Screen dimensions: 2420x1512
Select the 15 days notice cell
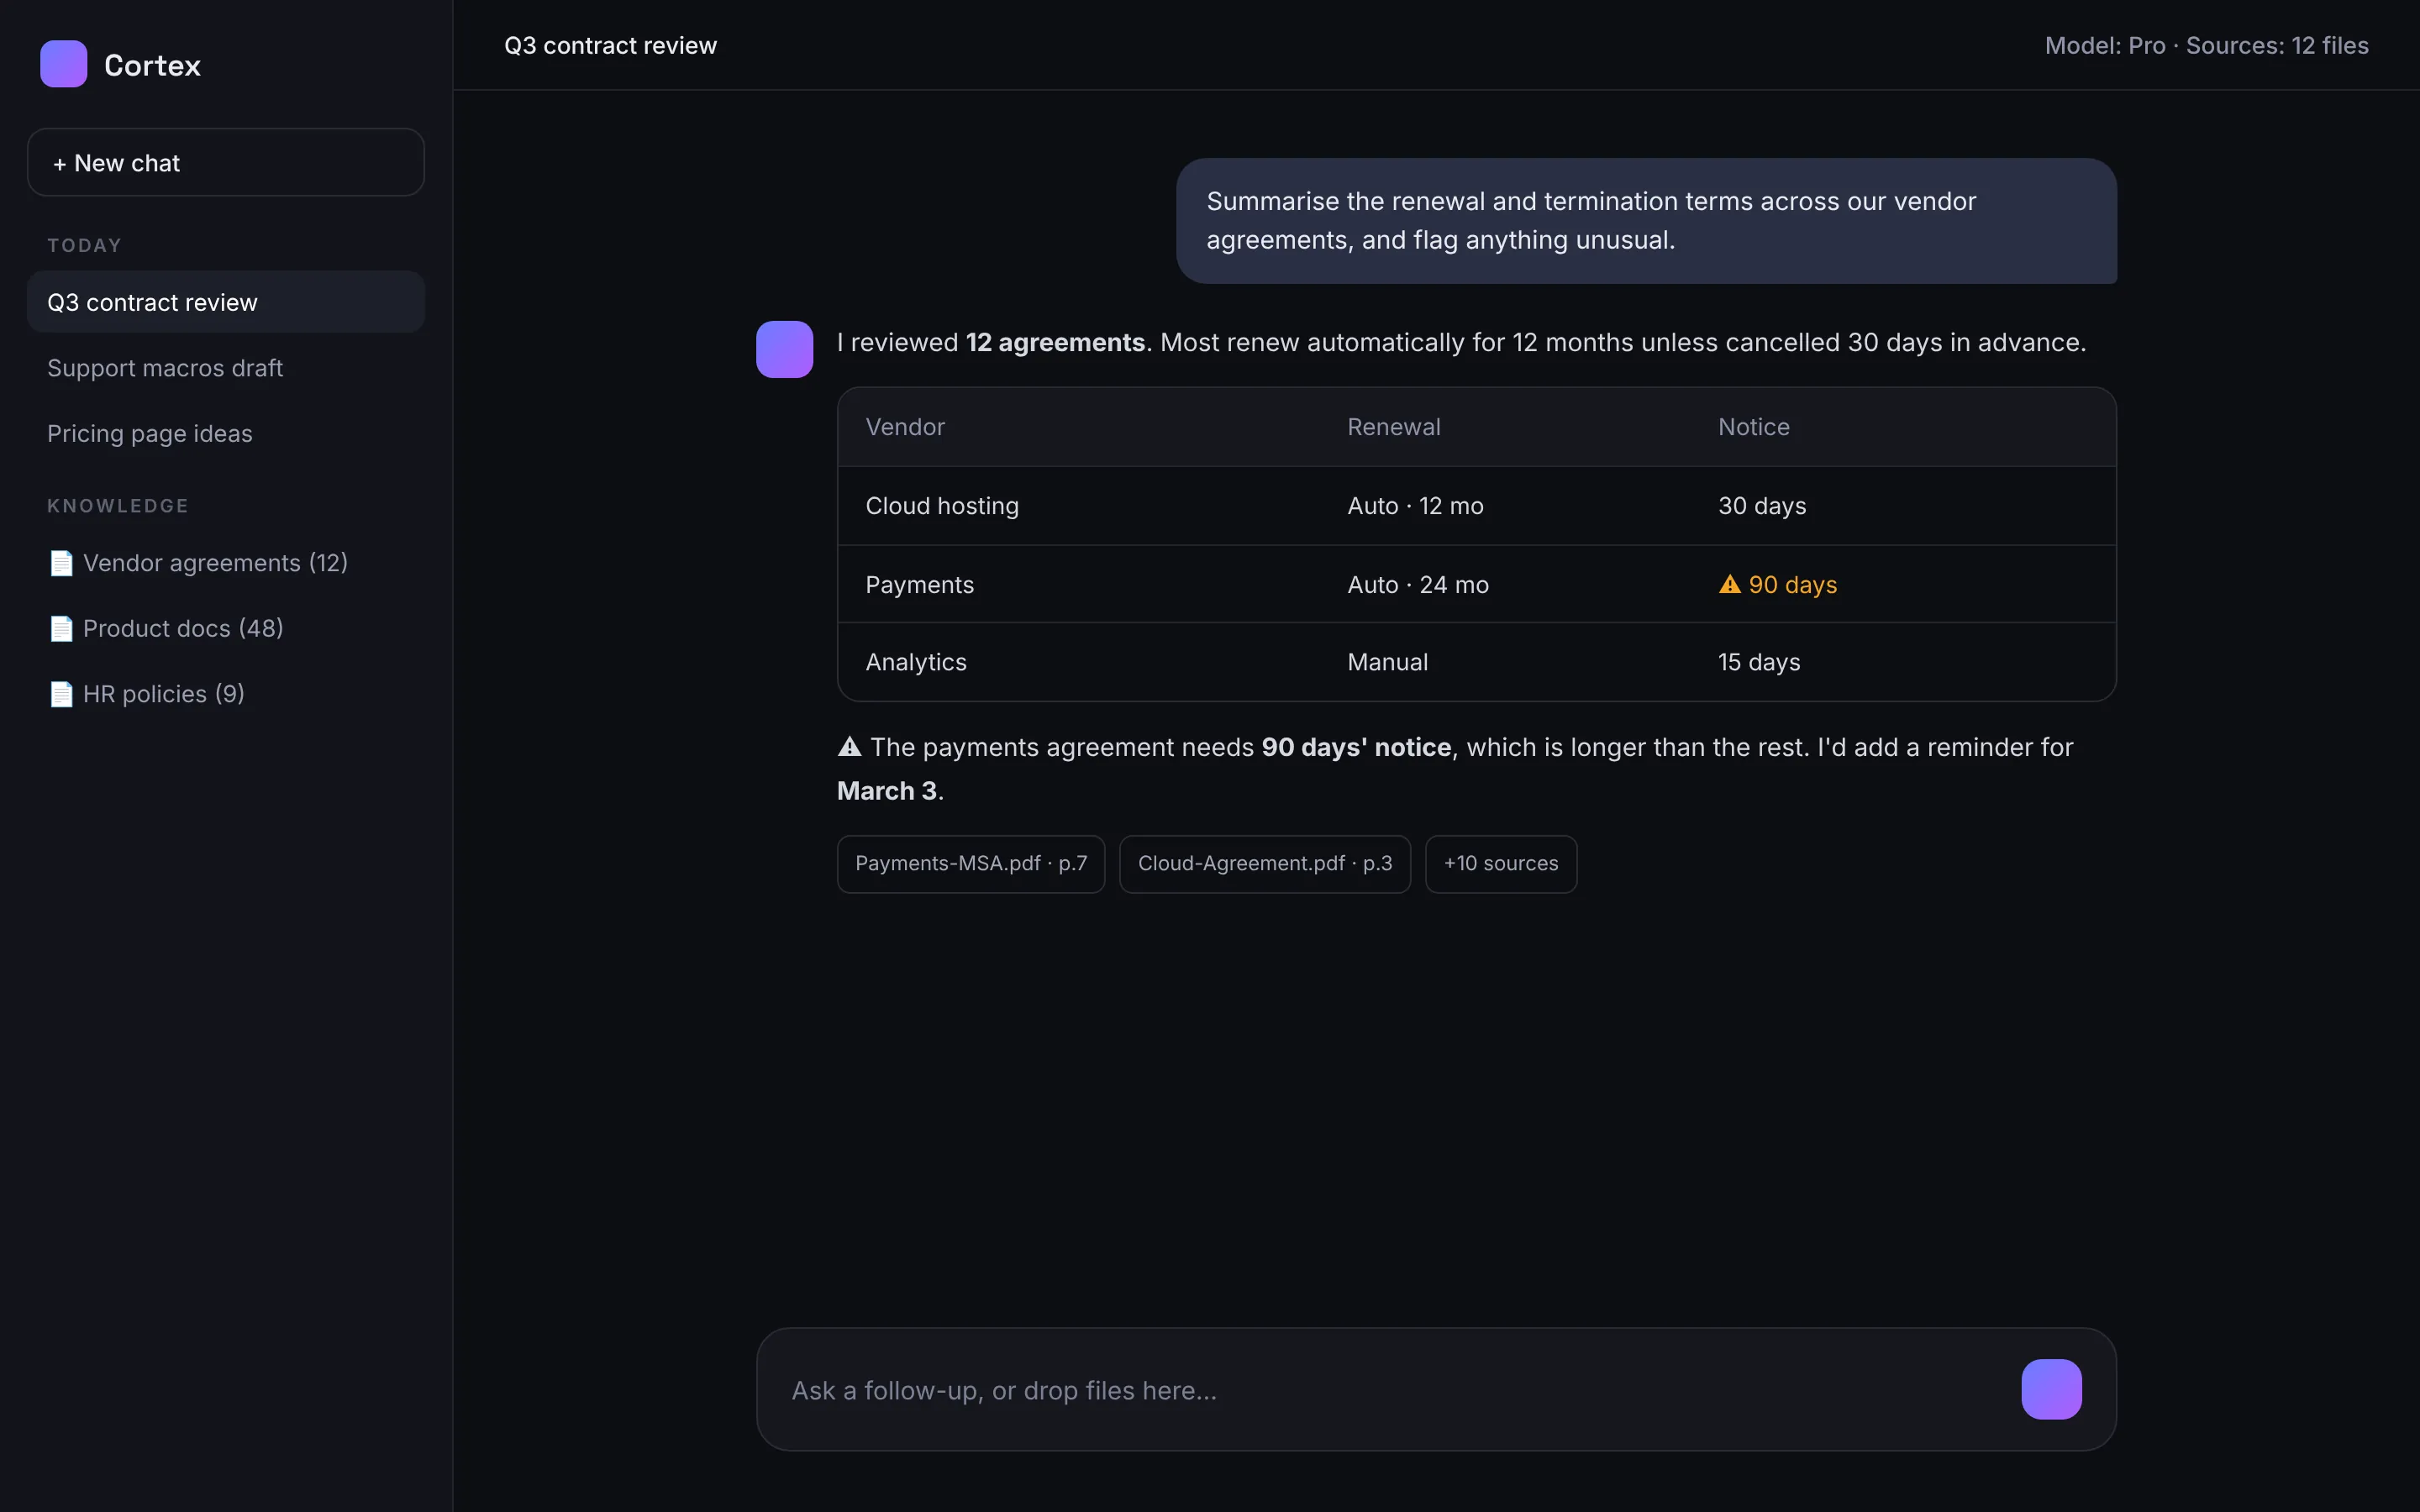click(x=1759, y=662)
